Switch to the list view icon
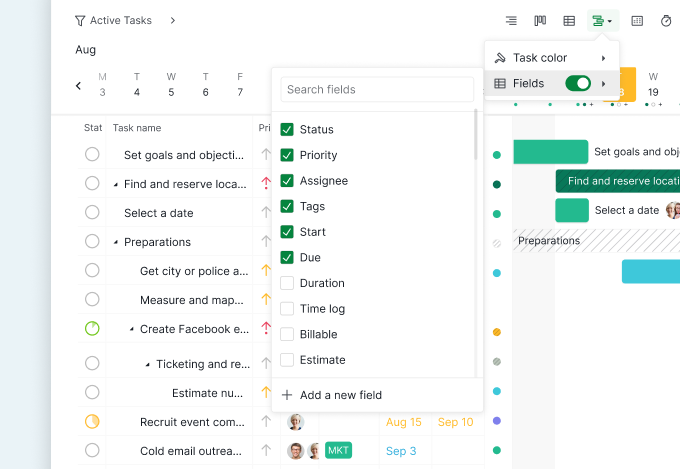This screenshot has width=680, height=469. point(511,21)
